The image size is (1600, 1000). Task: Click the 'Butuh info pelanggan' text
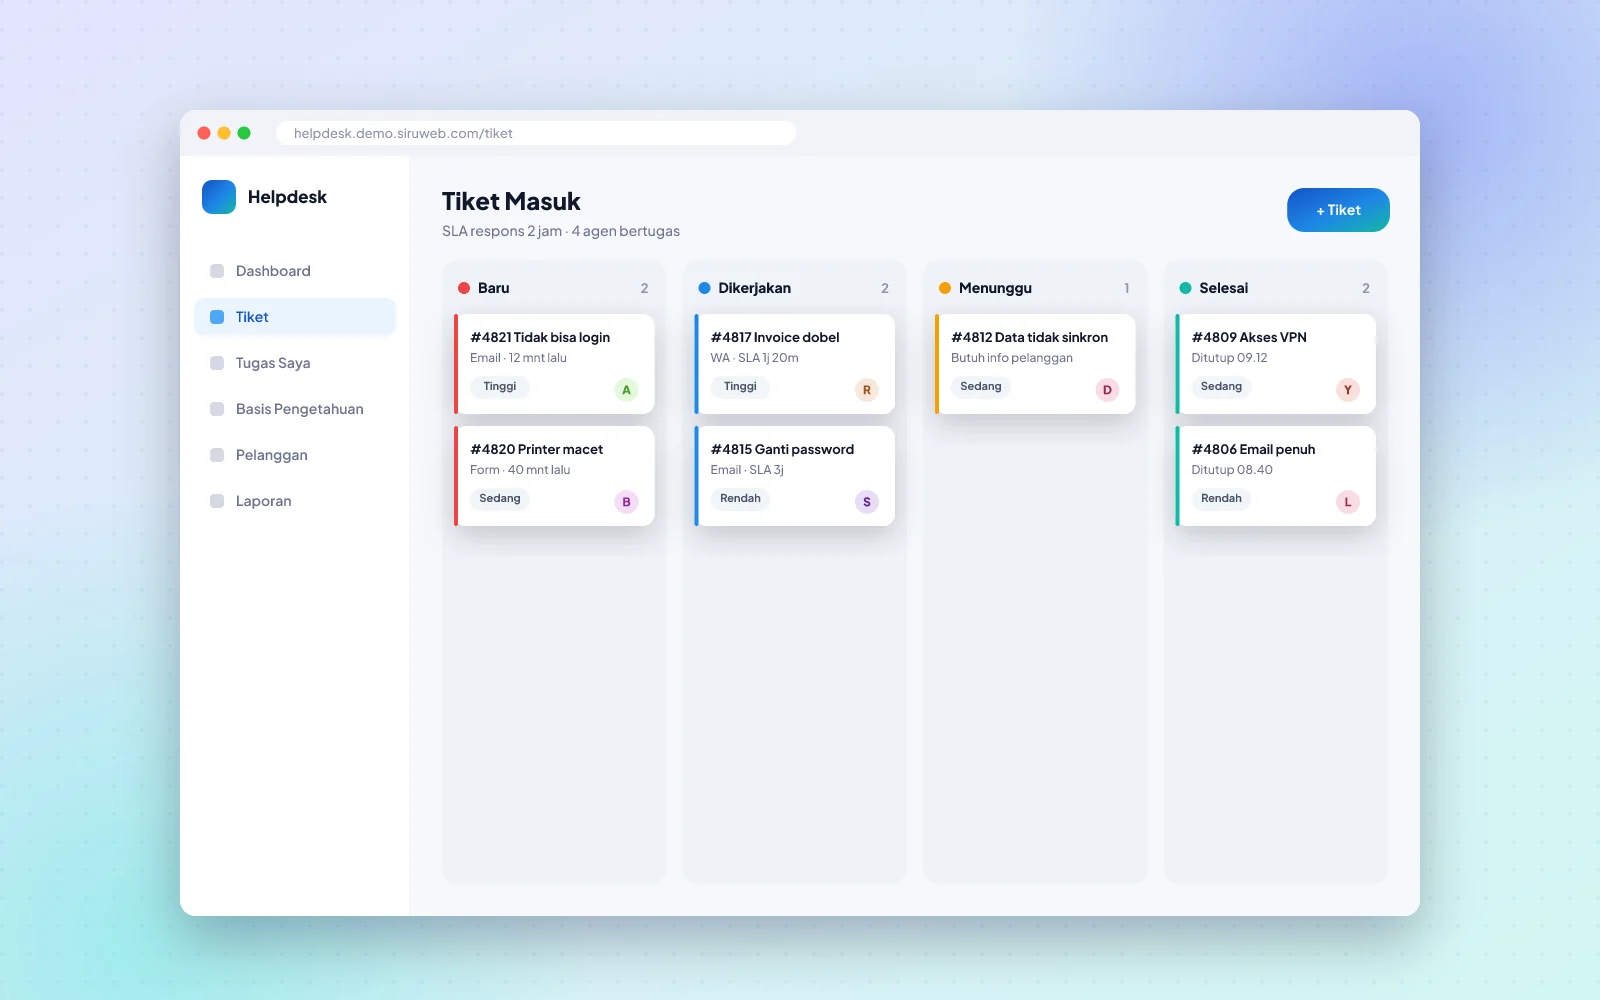tap(1012, 358)
